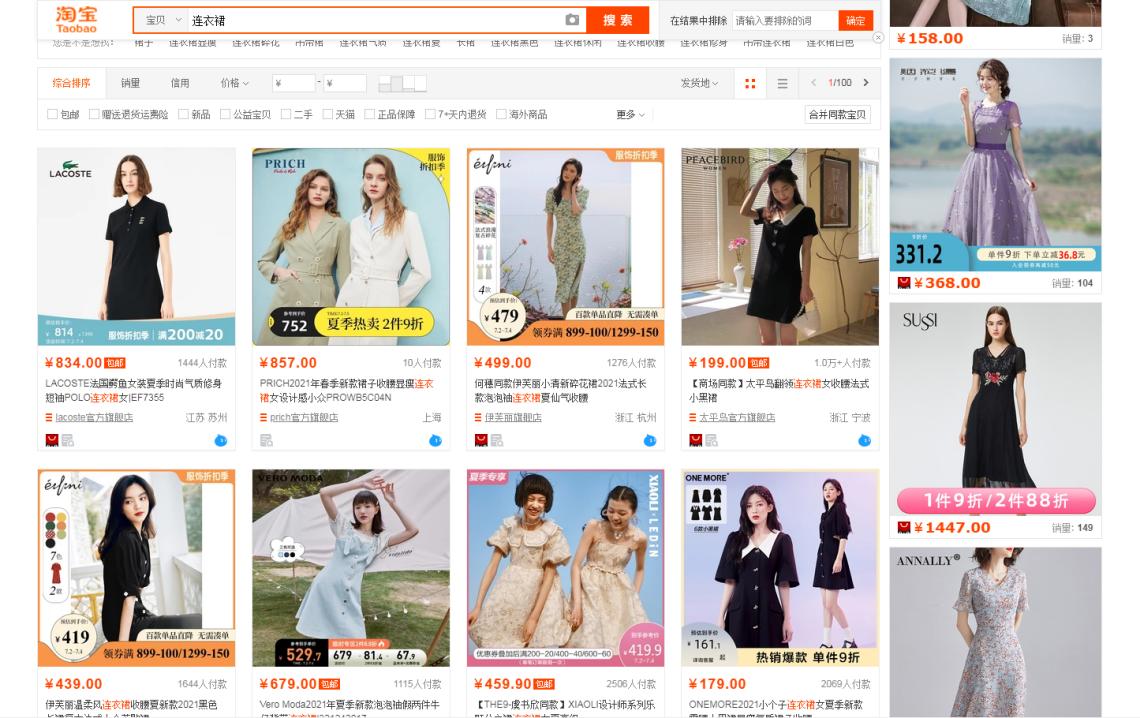
Task: Check the 包邮 free shipping filter
Action: tap(52, 114)
